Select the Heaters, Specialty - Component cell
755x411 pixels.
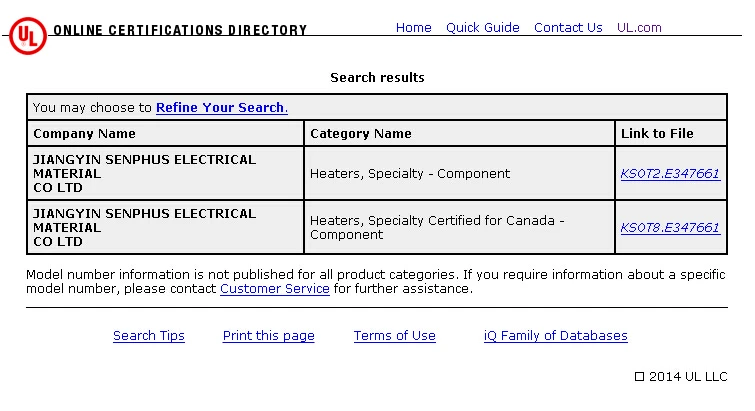point(410,174)
